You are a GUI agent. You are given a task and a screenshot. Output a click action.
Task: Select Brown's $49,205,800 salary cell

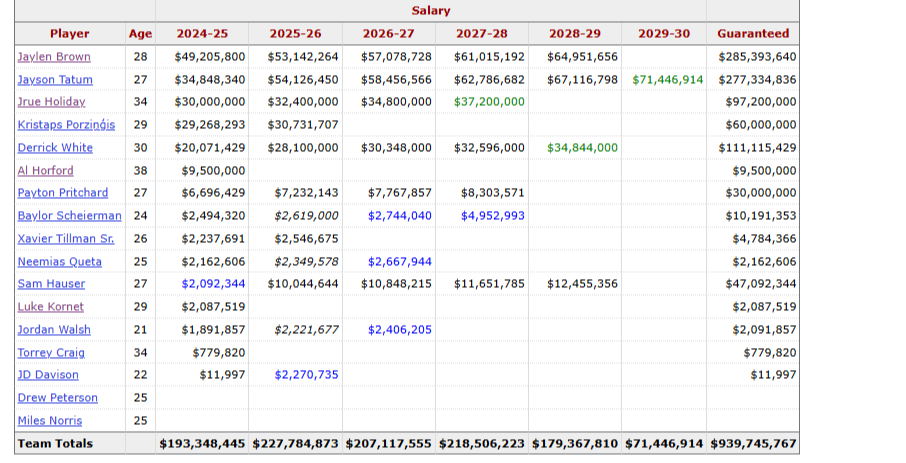(209, 57)
